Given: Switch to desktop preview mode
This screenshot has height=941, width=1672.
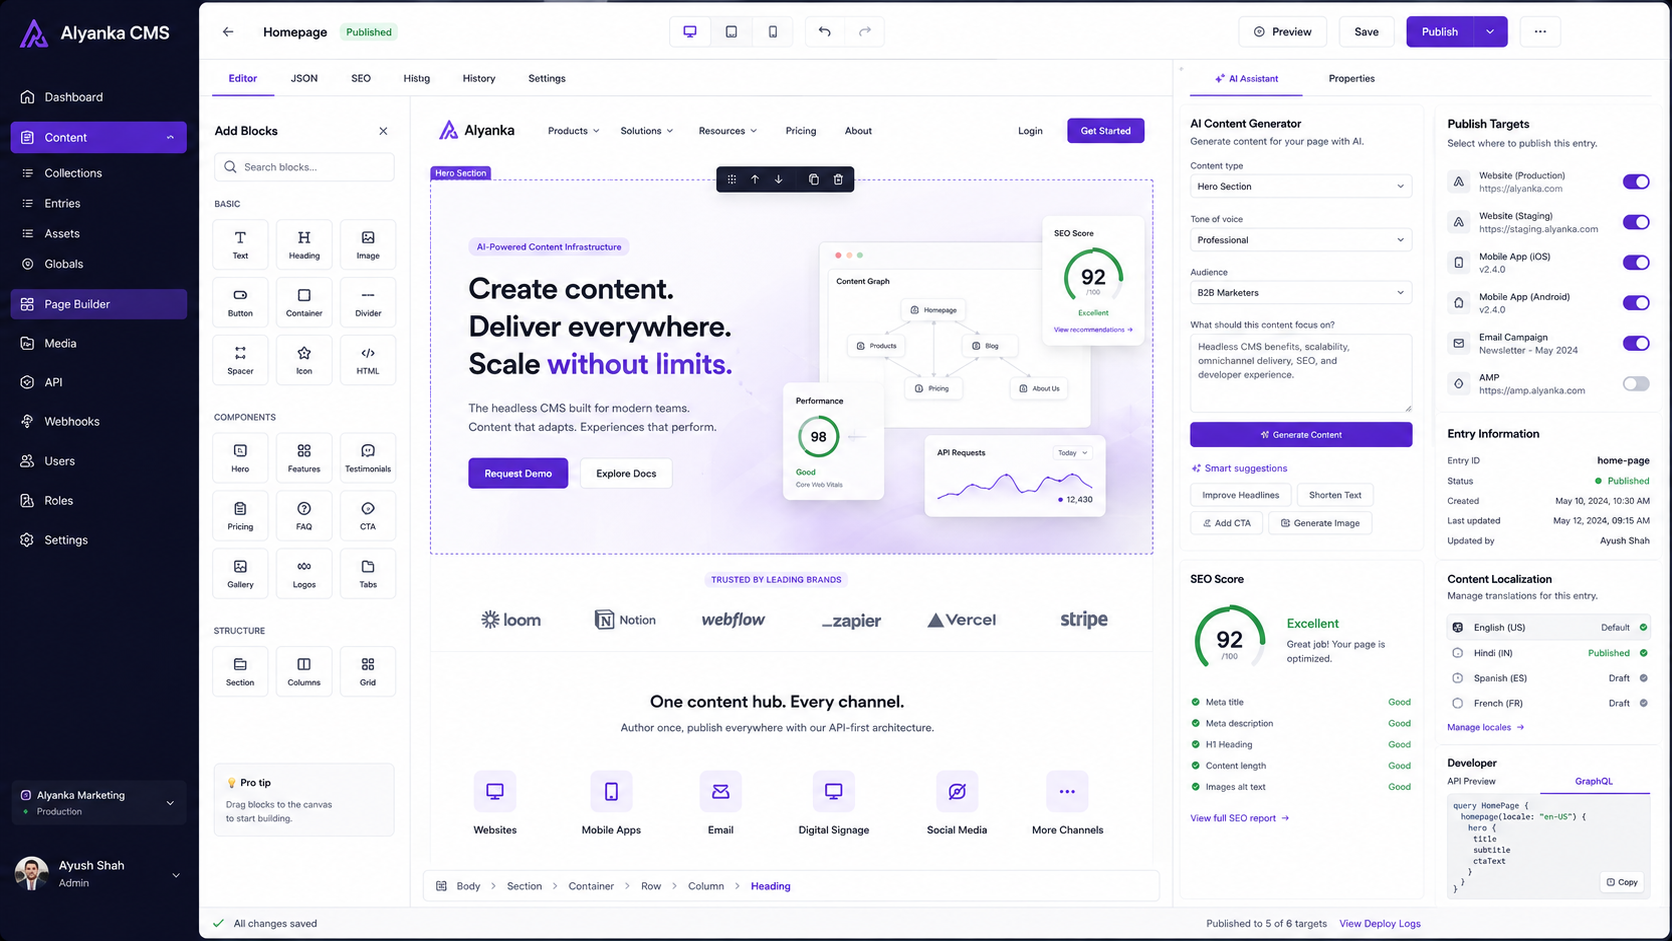Looking at the screenshot, I should [690, 32].
